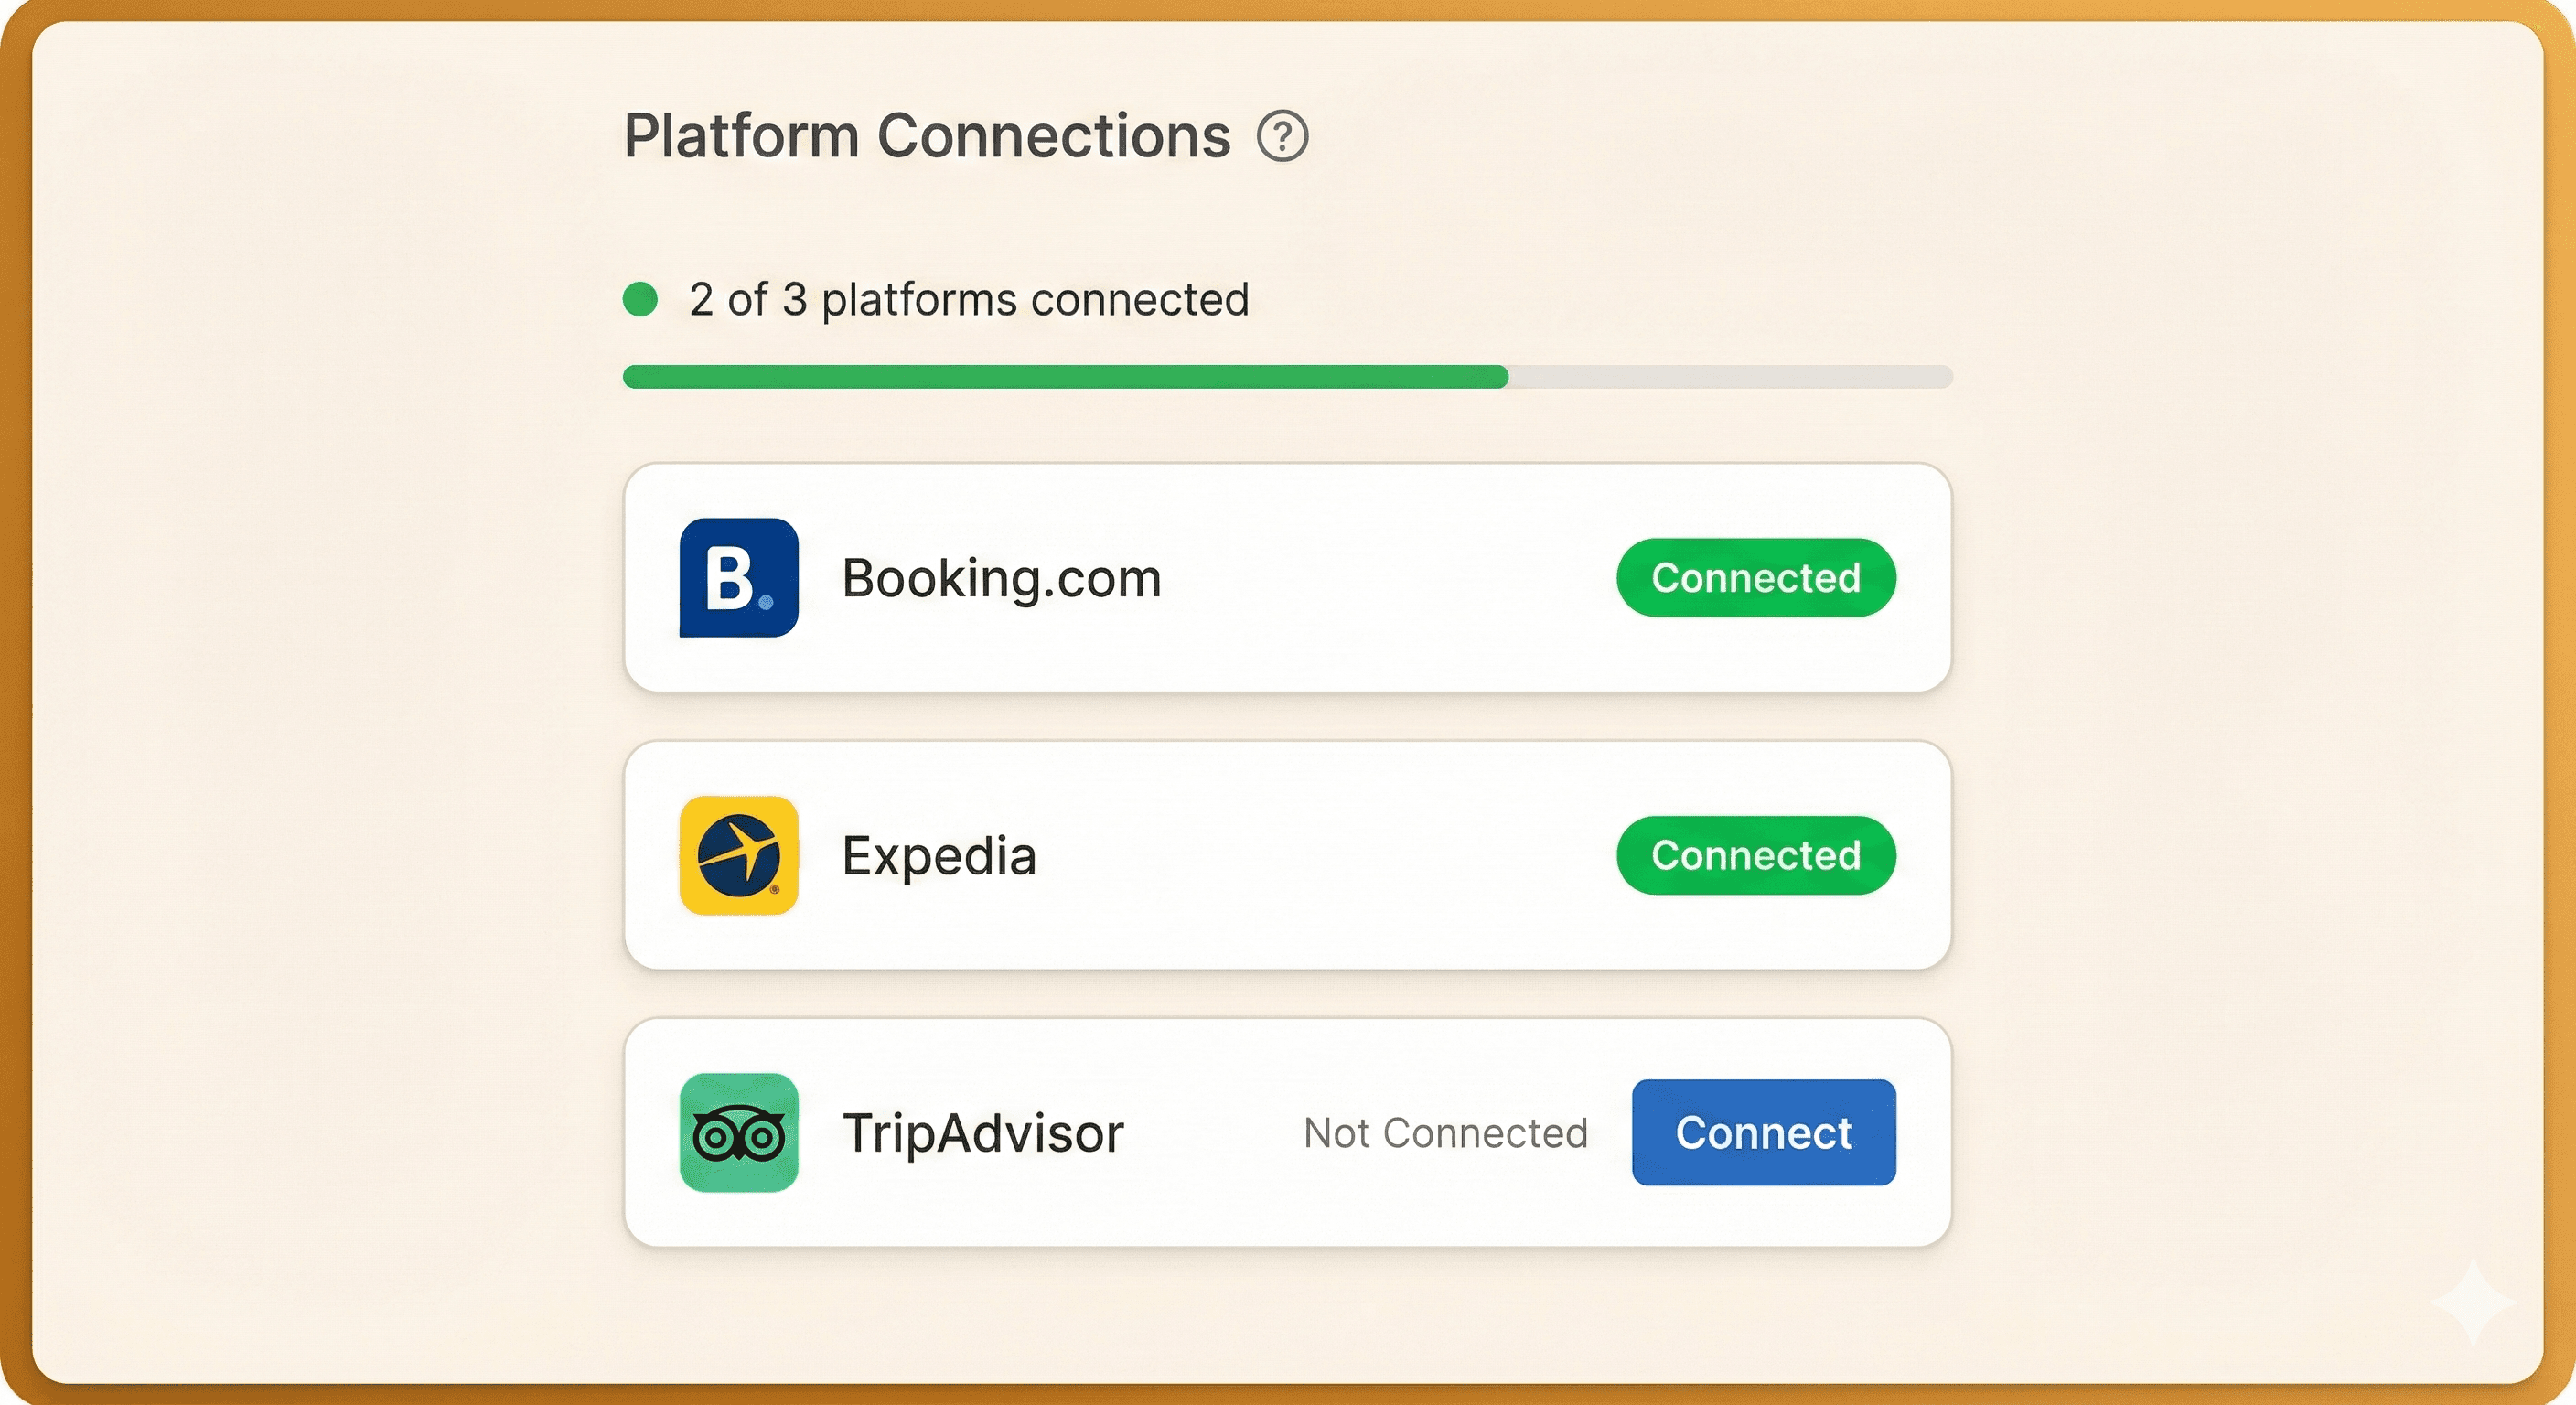2576x1405 pixels.
Task: Open the Platform Connections help icon
Action: [1283, 137]
